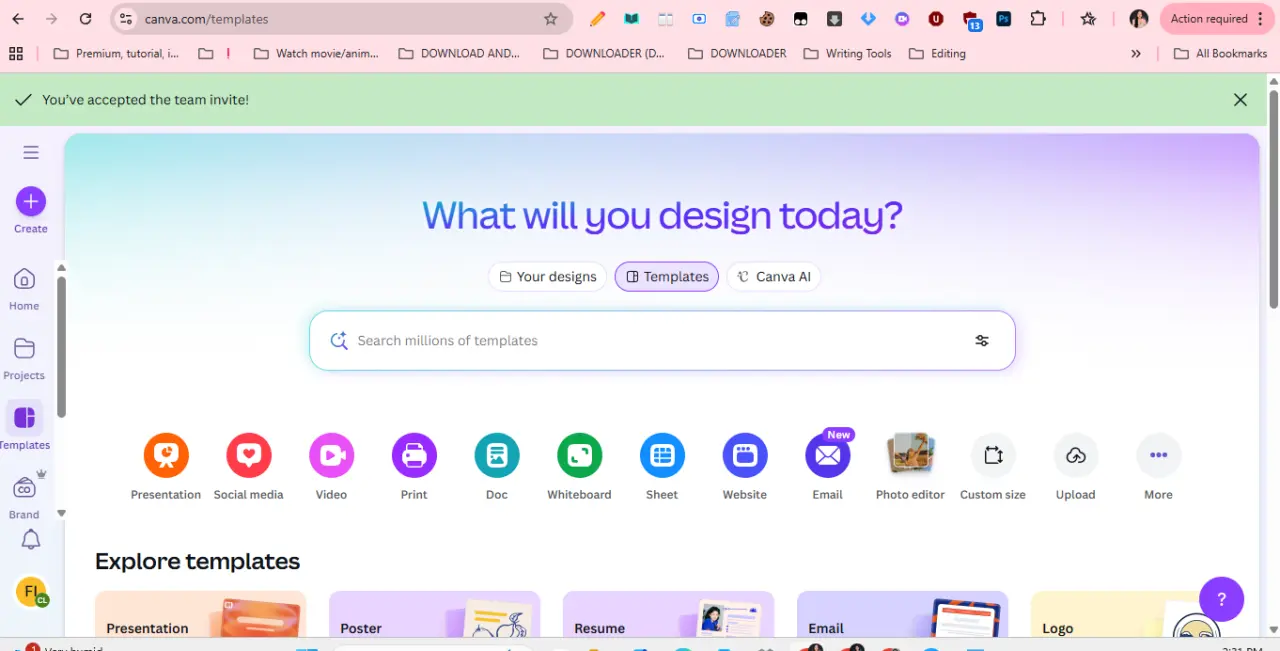
Task: Choose the Sheet design type
Action: coord(662,467)
